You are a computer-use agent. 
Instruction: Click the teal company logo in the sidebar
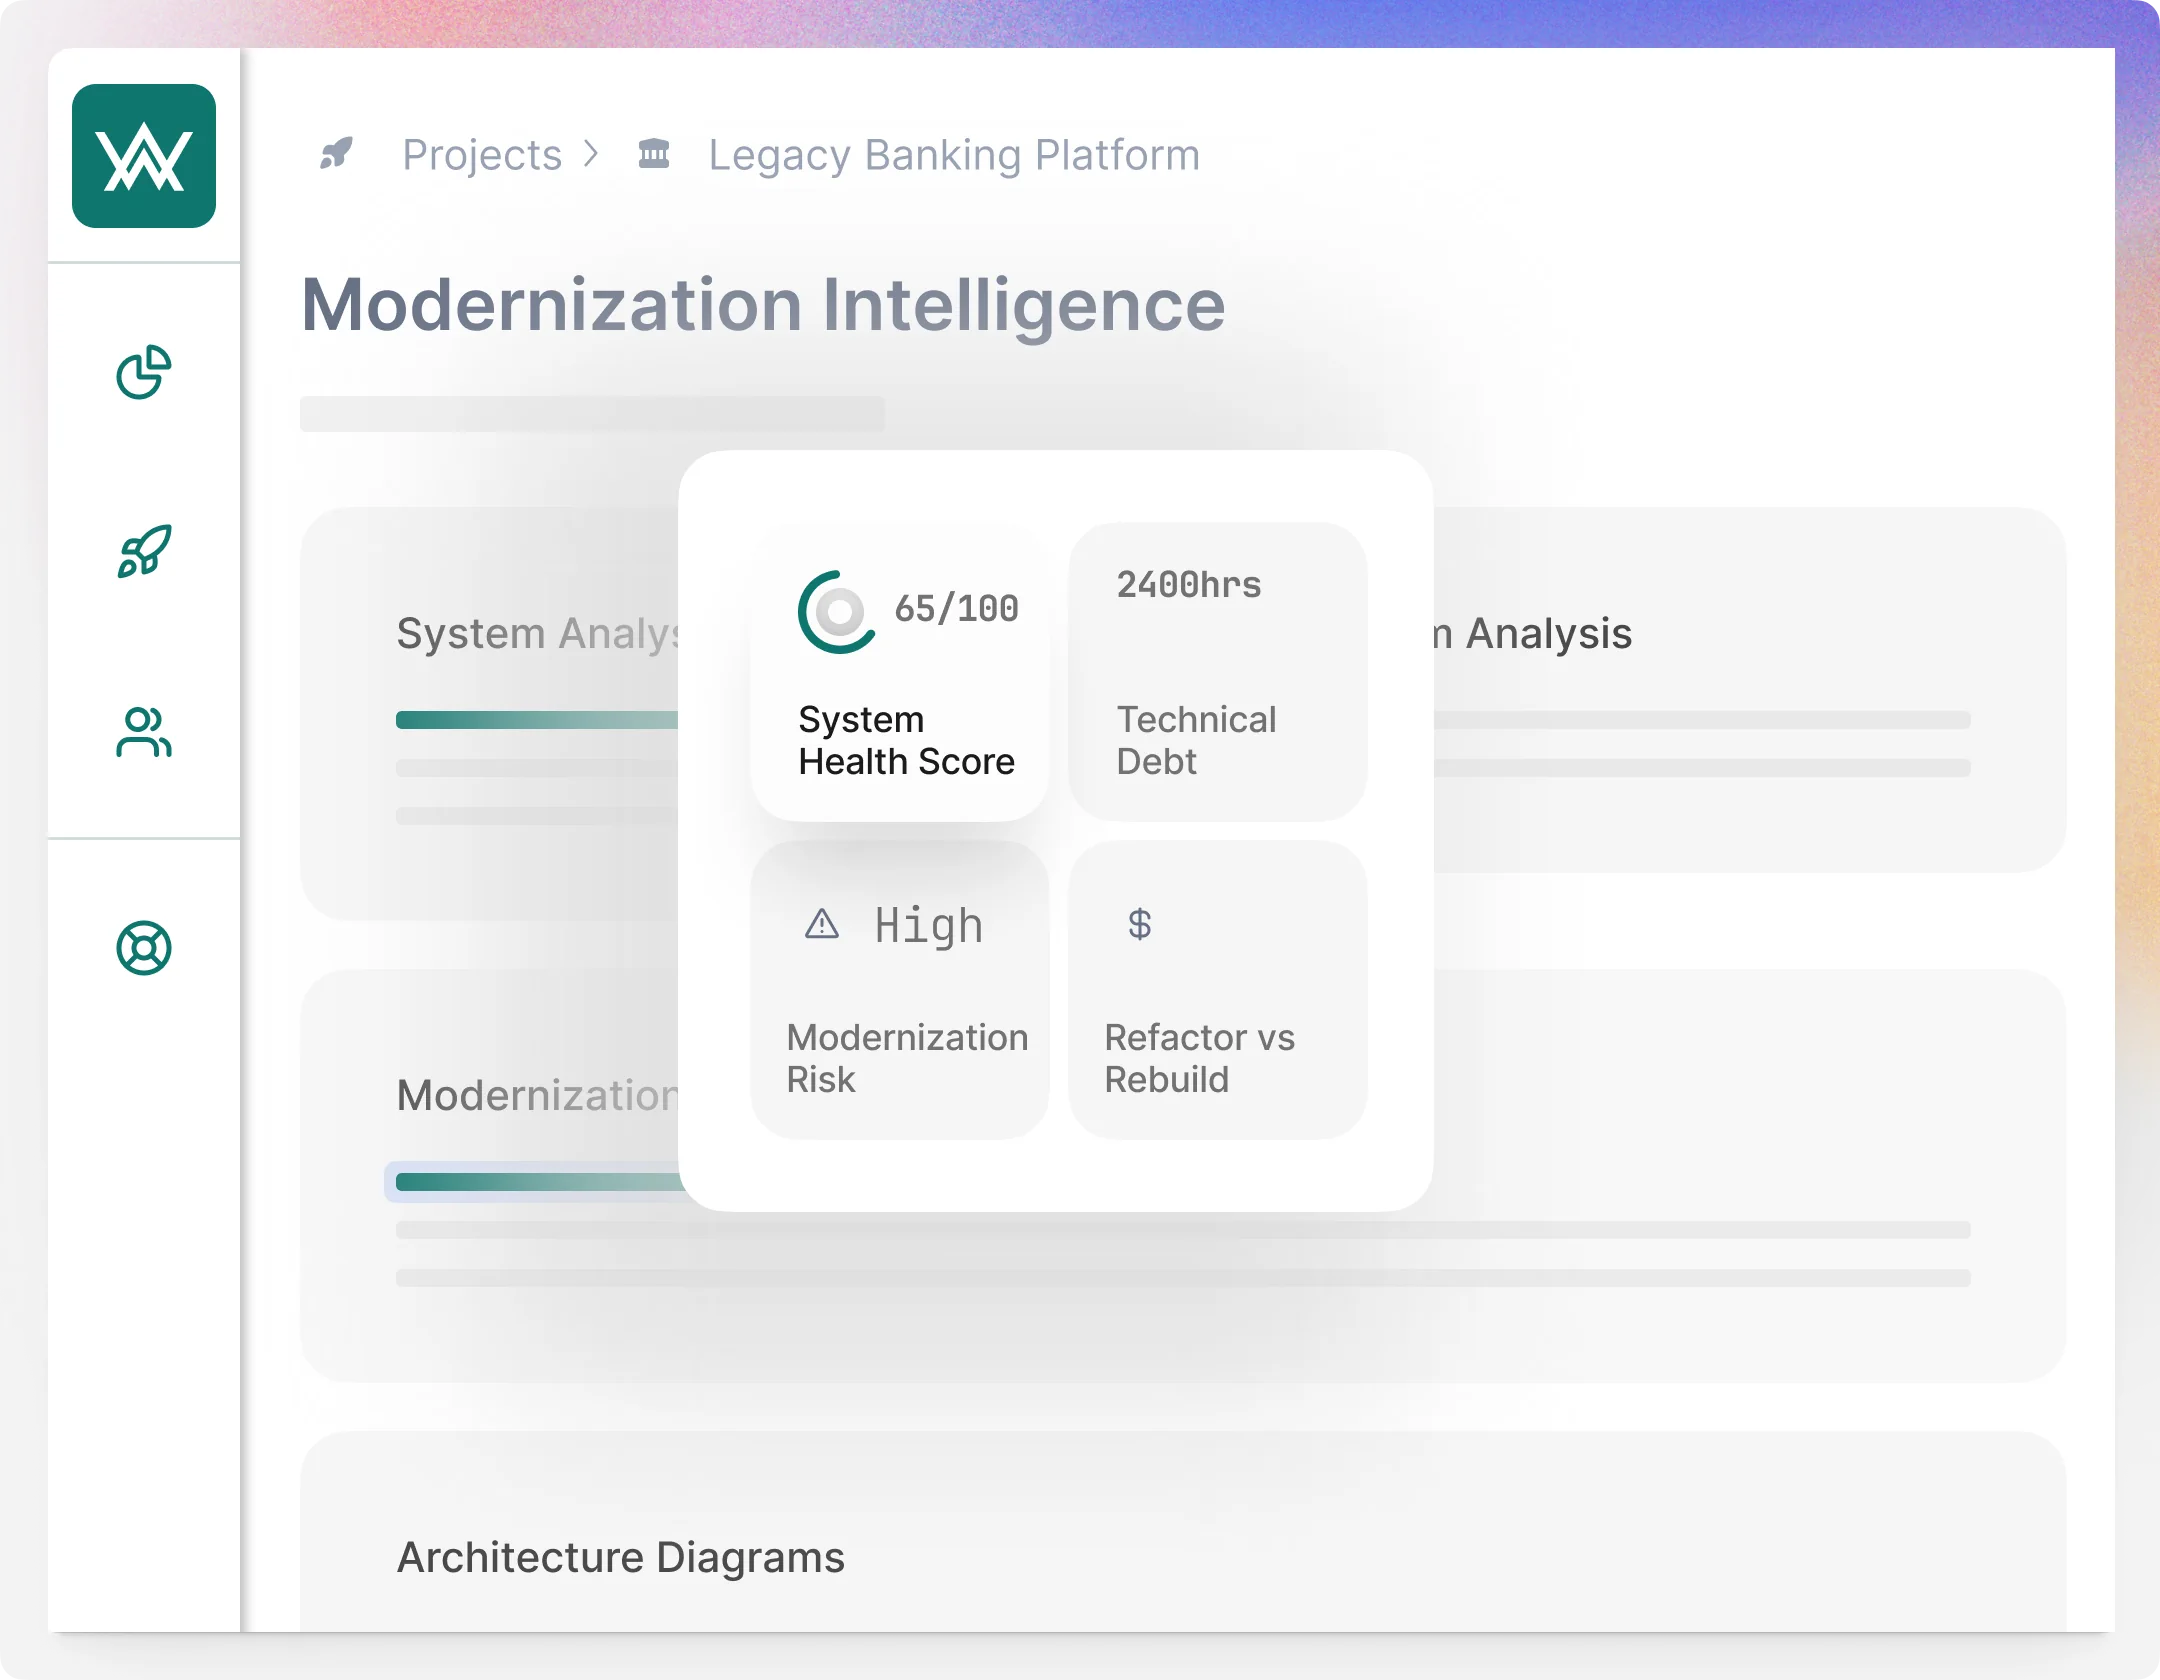point(144,160)
